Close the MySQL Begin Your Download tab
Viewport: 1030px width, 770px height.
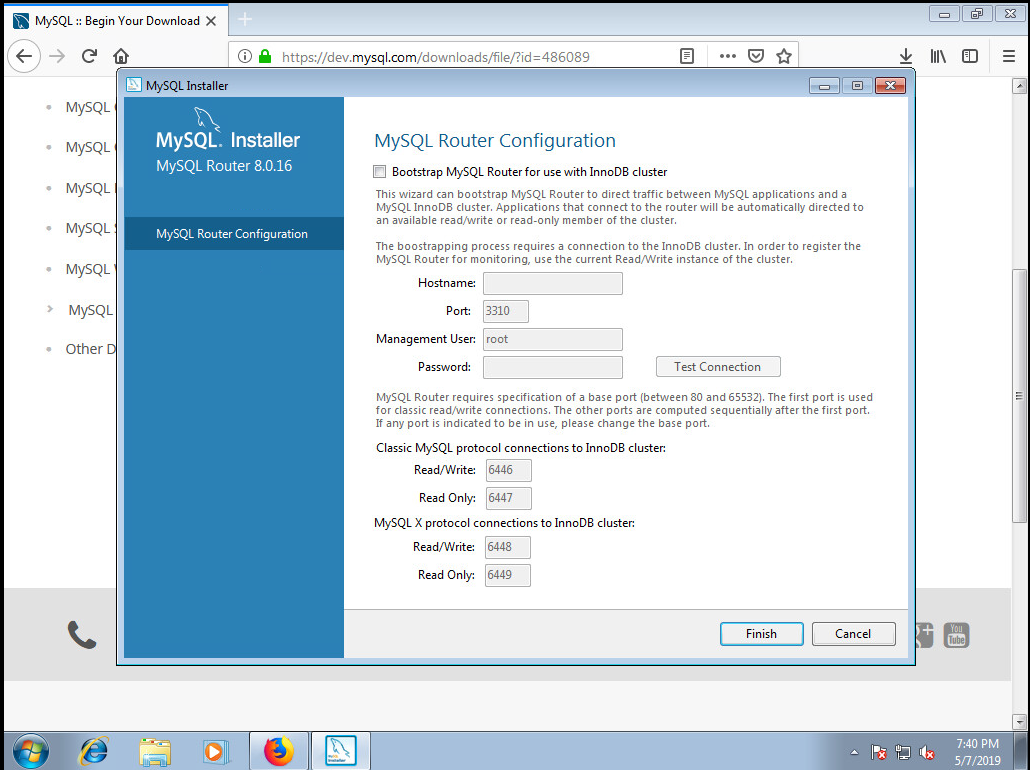(211, 21)
